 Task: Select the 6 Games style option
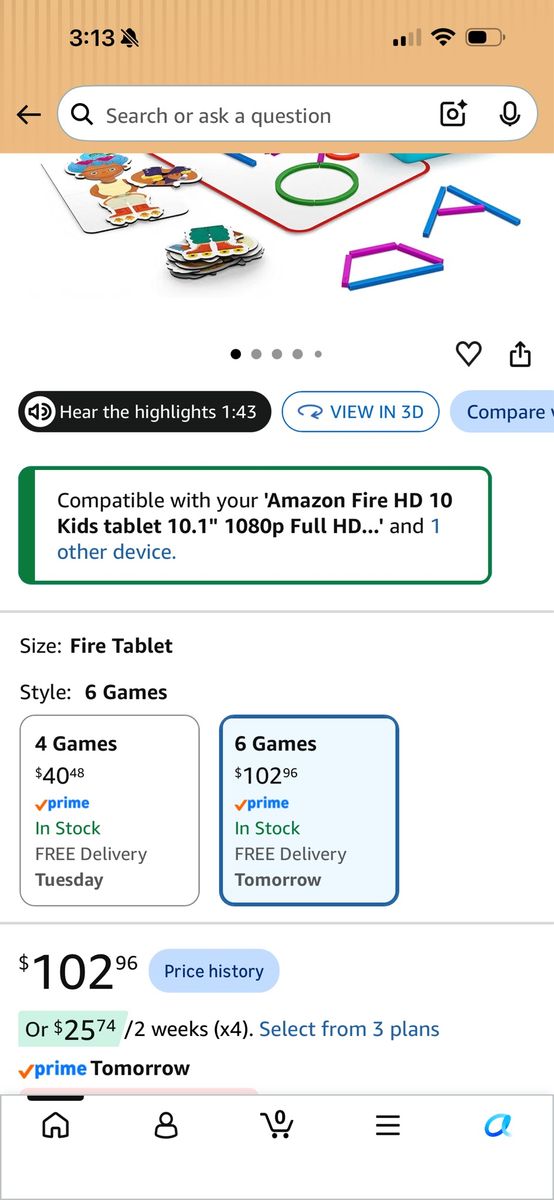coord(309,811)
